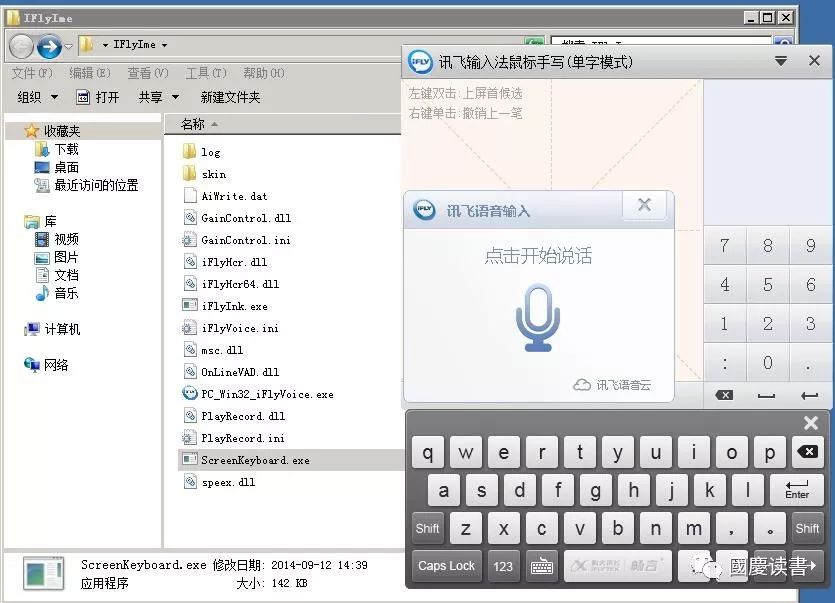835x603 pixels.
Task: Click the numpad return arrow icon
Action: [809, 395]
